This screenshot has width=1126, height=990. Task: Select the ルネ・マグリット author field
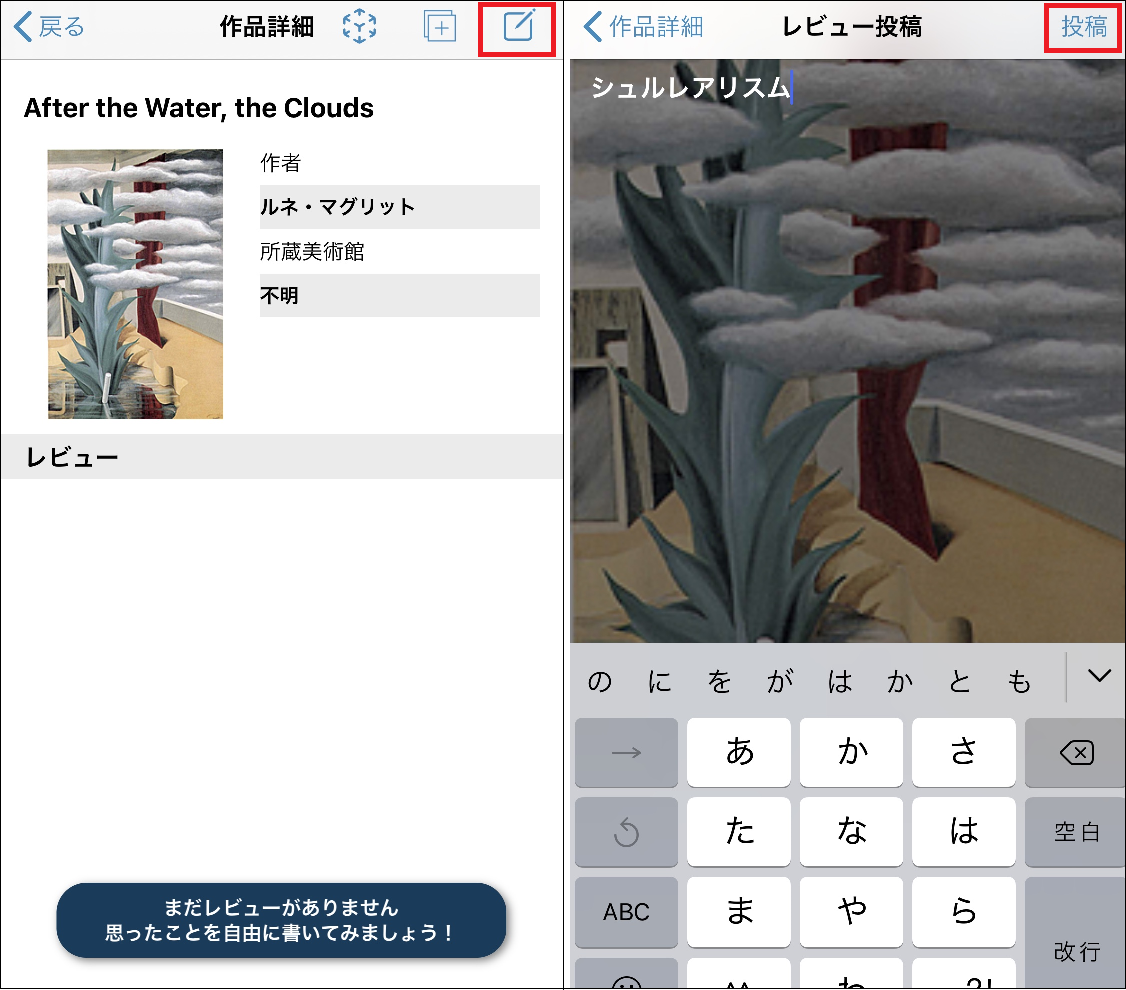tap(399, 207)
